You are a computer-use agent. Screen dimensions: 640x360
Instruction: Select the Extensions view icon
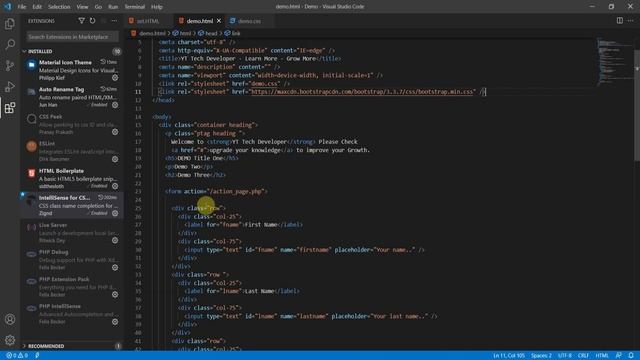click(10, 108)
